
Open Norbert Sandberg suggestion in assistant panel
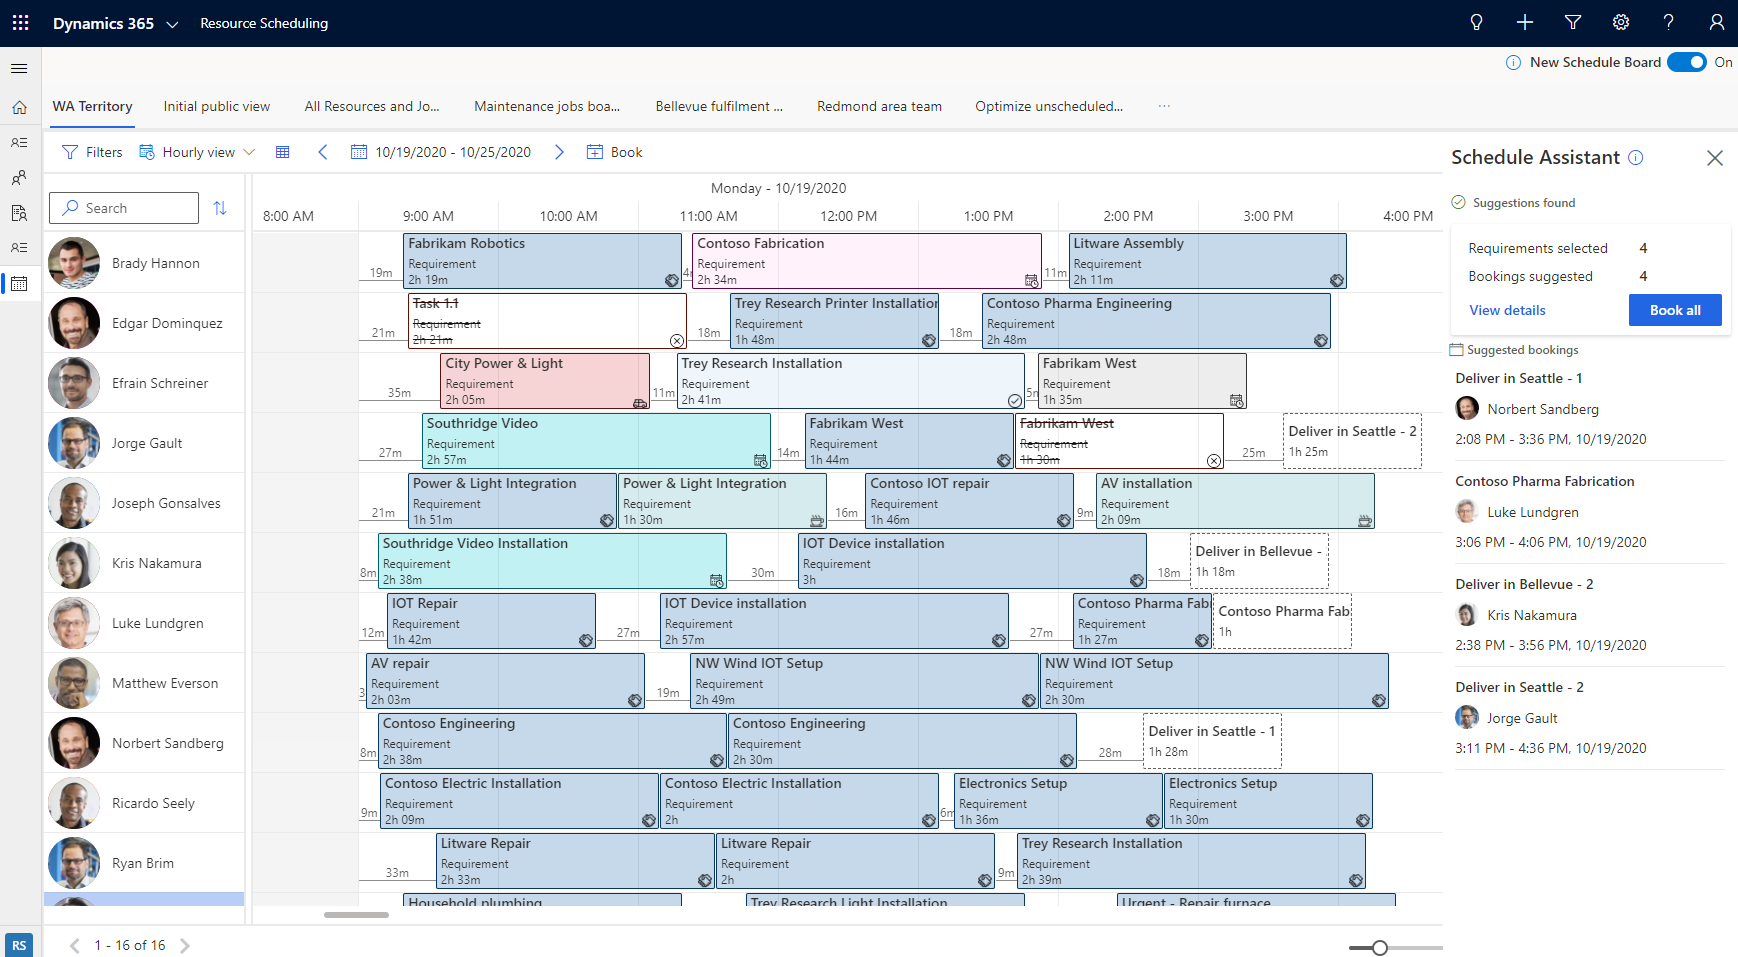(1543, 409)
